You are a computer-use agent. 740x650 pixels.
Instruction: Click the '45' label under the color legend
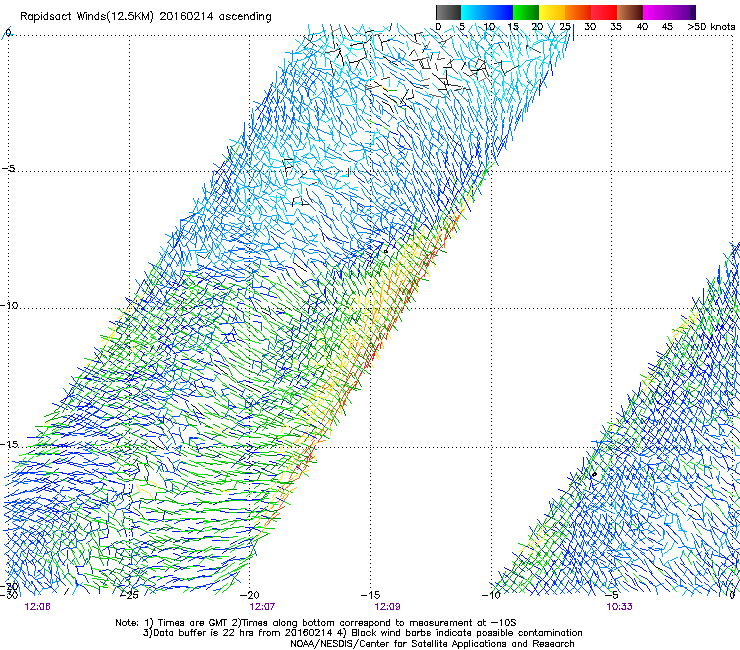tap(667, 27)
